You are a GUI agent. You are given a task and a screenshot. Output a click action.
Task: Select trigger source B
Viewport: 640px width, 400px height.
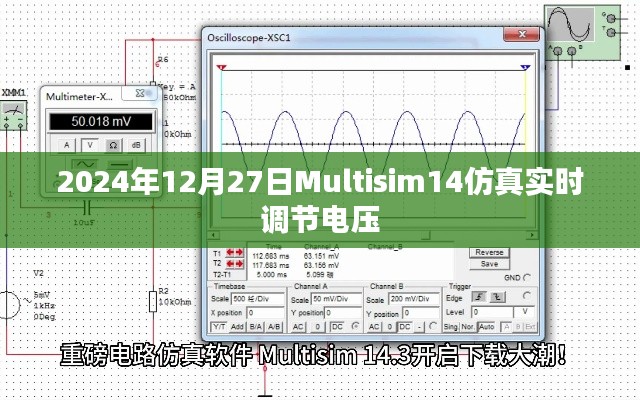click(x=518, y=327)
